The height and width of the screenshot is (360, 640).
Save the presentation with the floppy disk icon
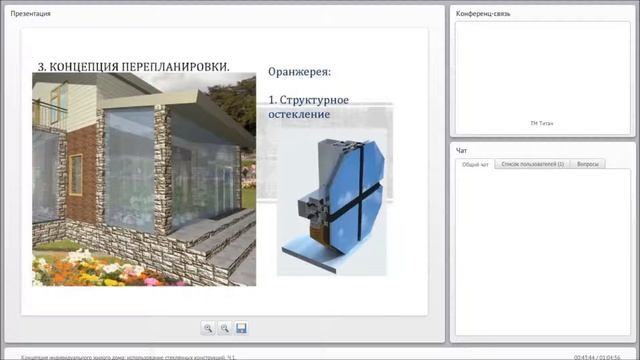241,328
